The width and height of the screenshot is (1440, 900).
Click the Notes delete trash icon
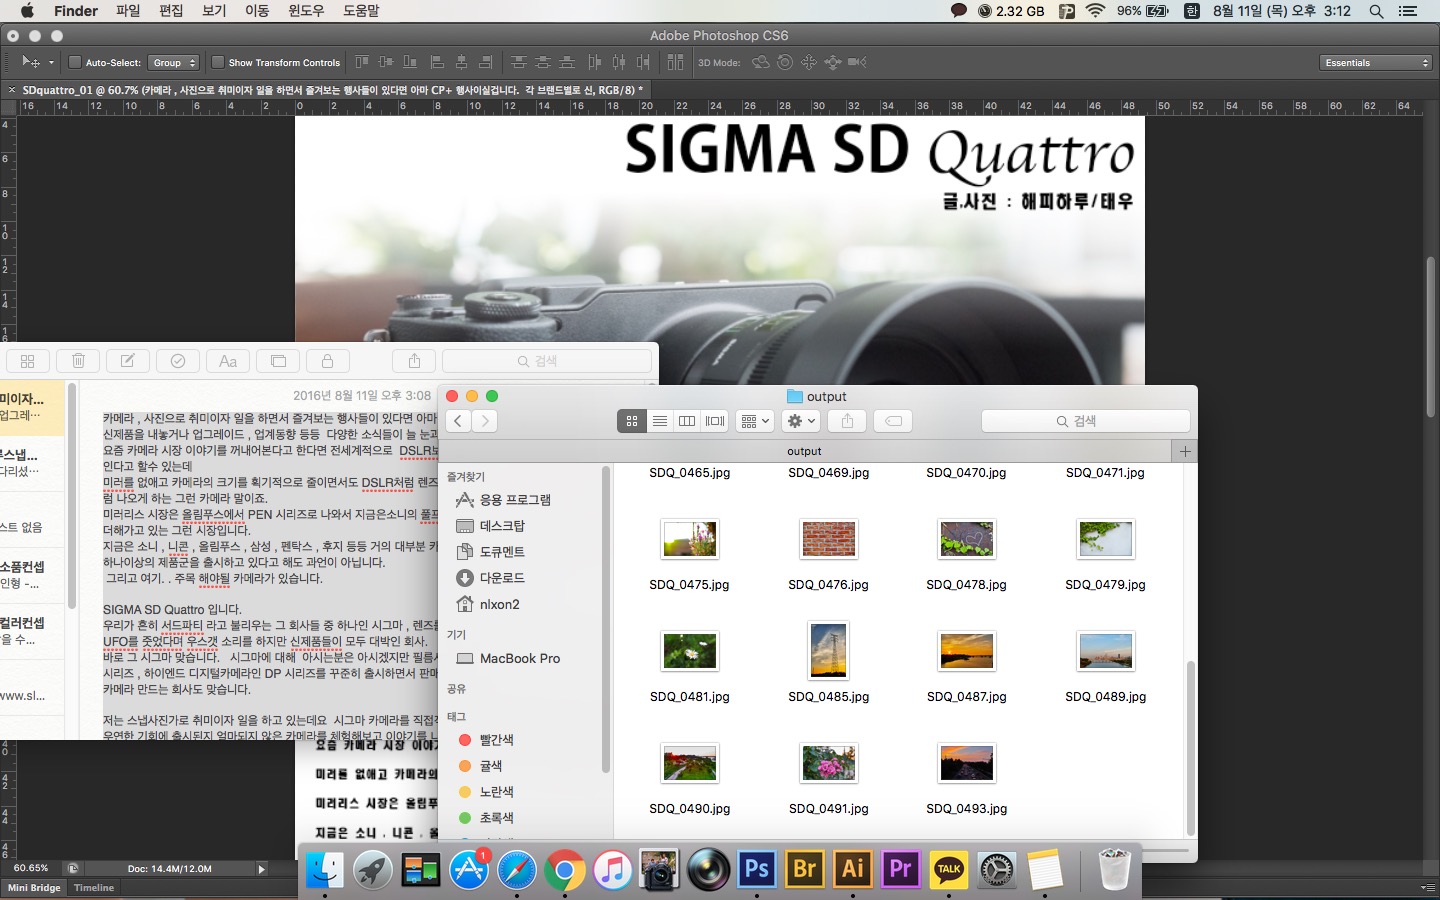click(x=78, y=361)
